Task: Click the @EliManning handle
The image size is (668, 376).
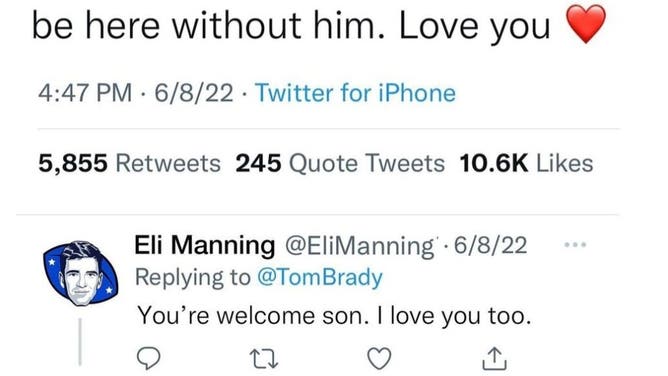Action: pyautogui.click(x=360, y=246)
